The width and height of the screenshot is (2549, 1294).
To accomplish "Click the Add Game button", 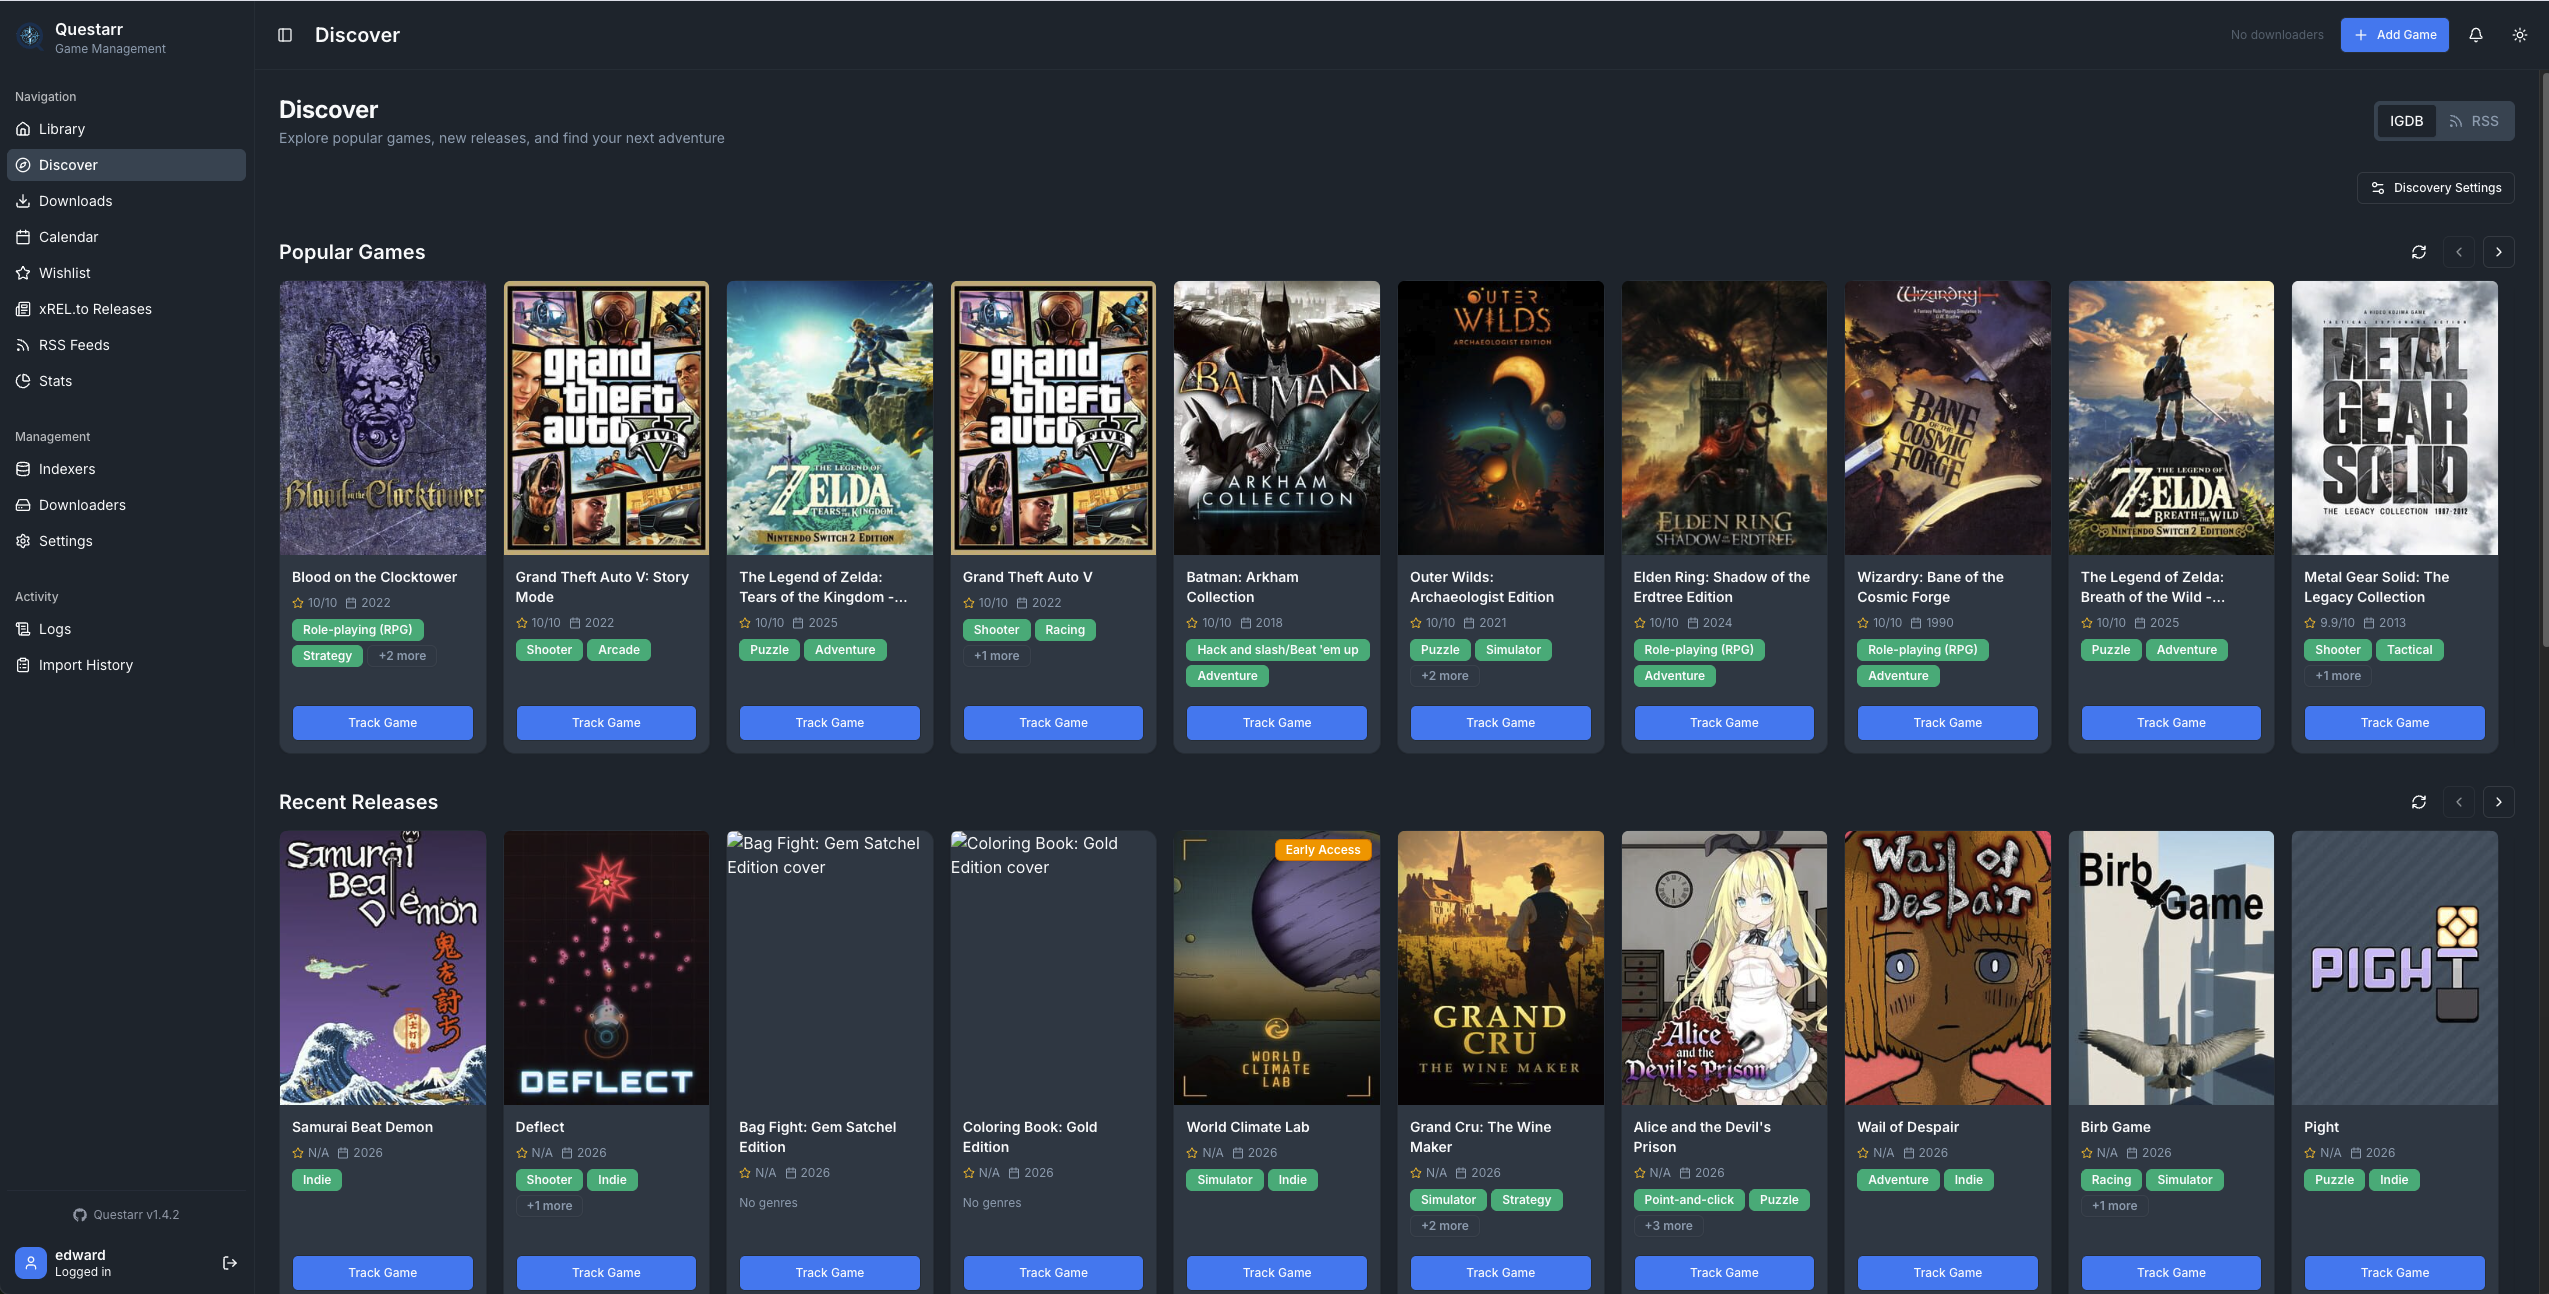I will (x=2395, y=35).
